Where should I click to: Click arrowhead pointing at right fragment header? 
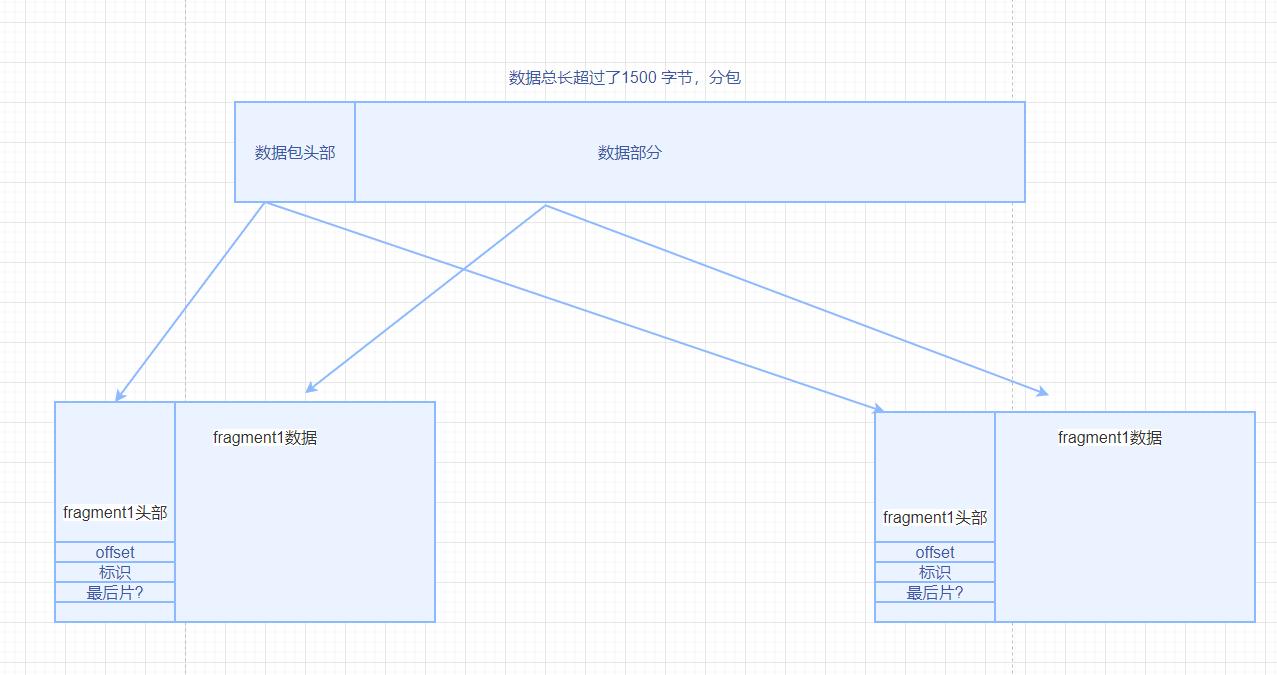point(879,408)
